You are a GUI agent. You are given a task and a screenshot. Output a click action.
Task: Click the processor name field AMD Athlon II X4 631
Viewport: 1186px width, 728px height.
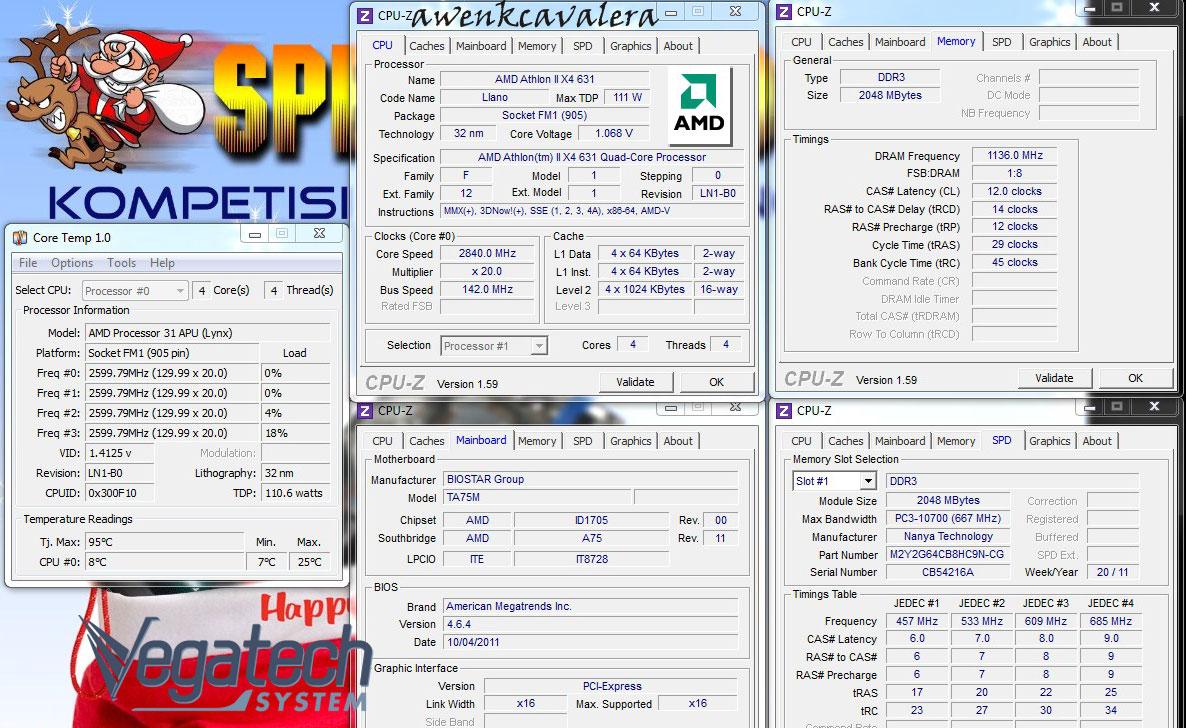(545, 79)
